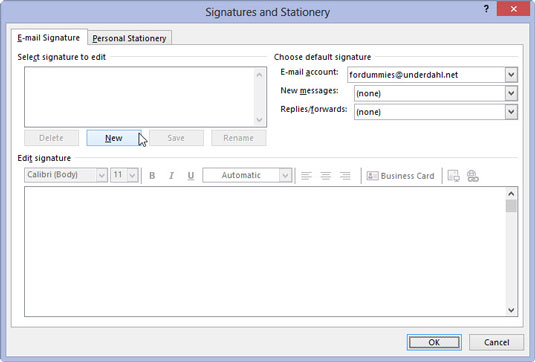Open the Help question mark
The width and height of the screenshot is (535, 362).
[486, 9]
